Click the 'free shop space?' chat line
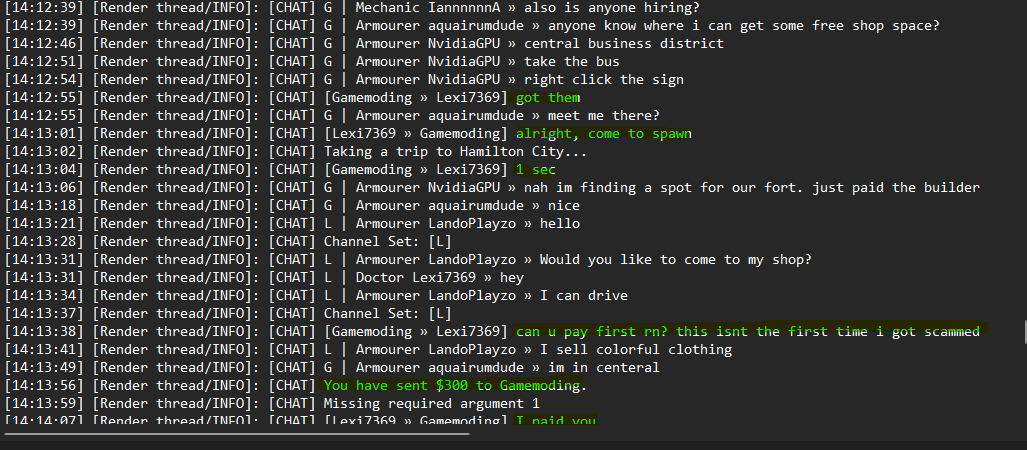This screenshot has width=1027, height=450. 472,26
